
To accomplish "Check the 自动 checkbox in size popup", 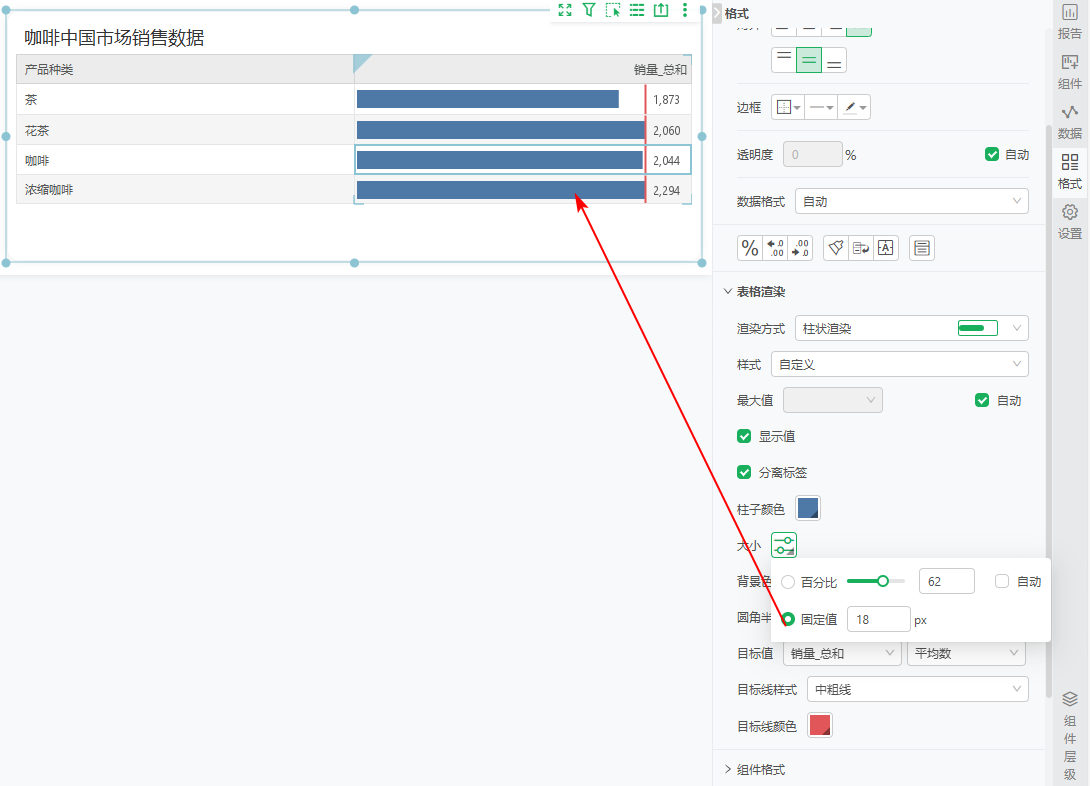I will point(1002,582).
